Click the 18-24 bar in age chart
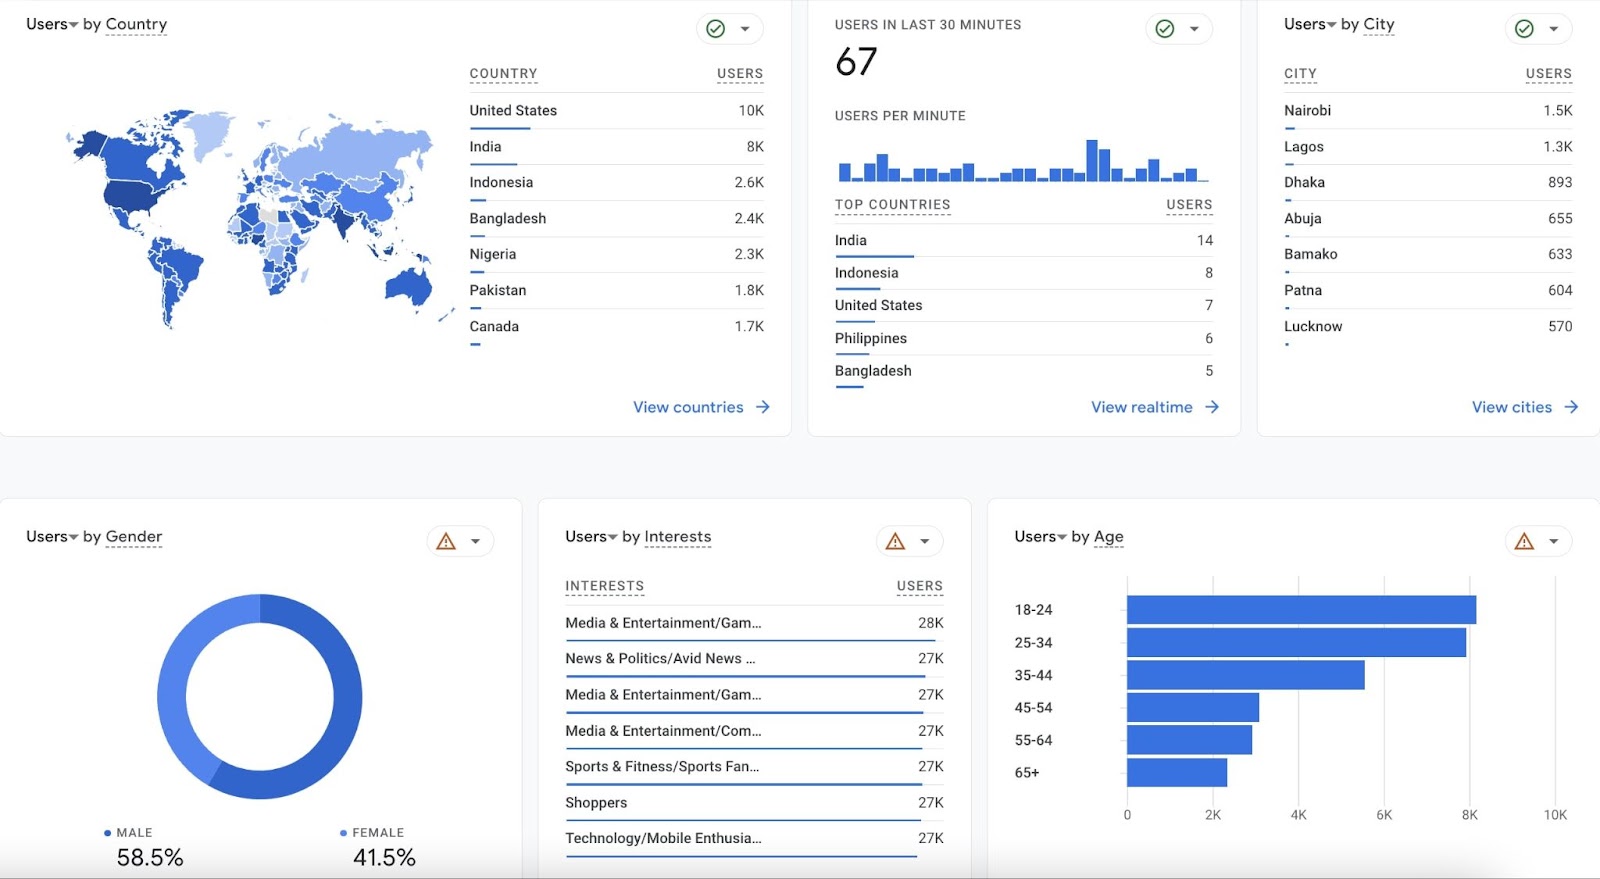This screenshot has width=1600, height=879. click(1300, 610)
